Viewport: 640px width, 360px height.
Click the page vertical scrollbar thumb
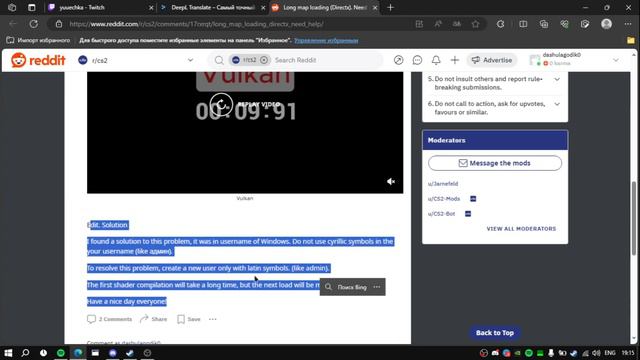pyautogui.click(x=634, y=218)
